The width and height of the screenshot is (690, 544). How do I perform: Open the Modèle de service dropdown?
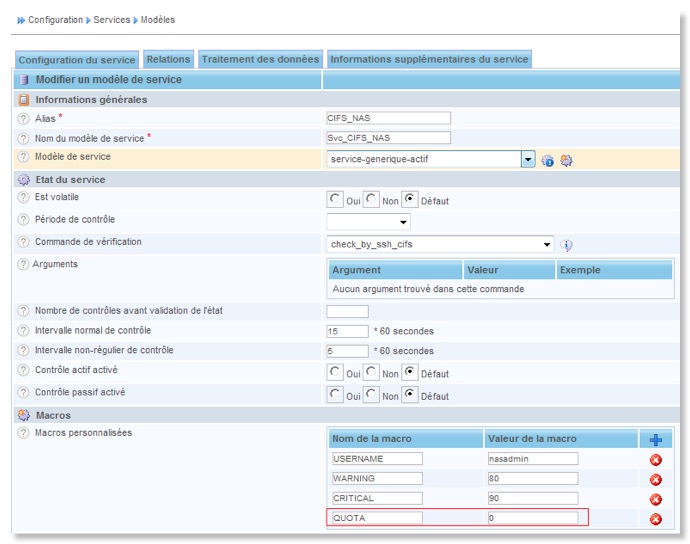tap(528, 159)
